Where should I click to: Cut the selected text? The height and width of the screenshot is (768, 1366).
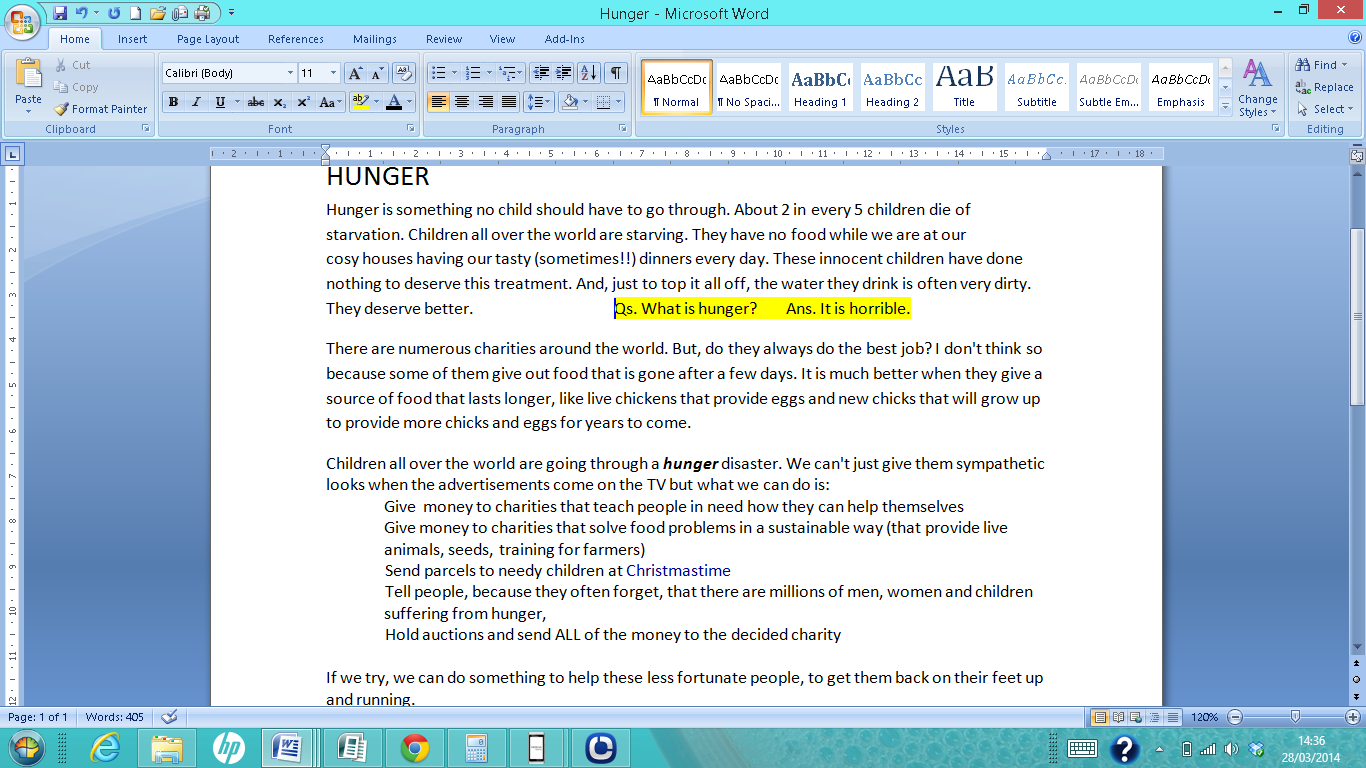72,65
